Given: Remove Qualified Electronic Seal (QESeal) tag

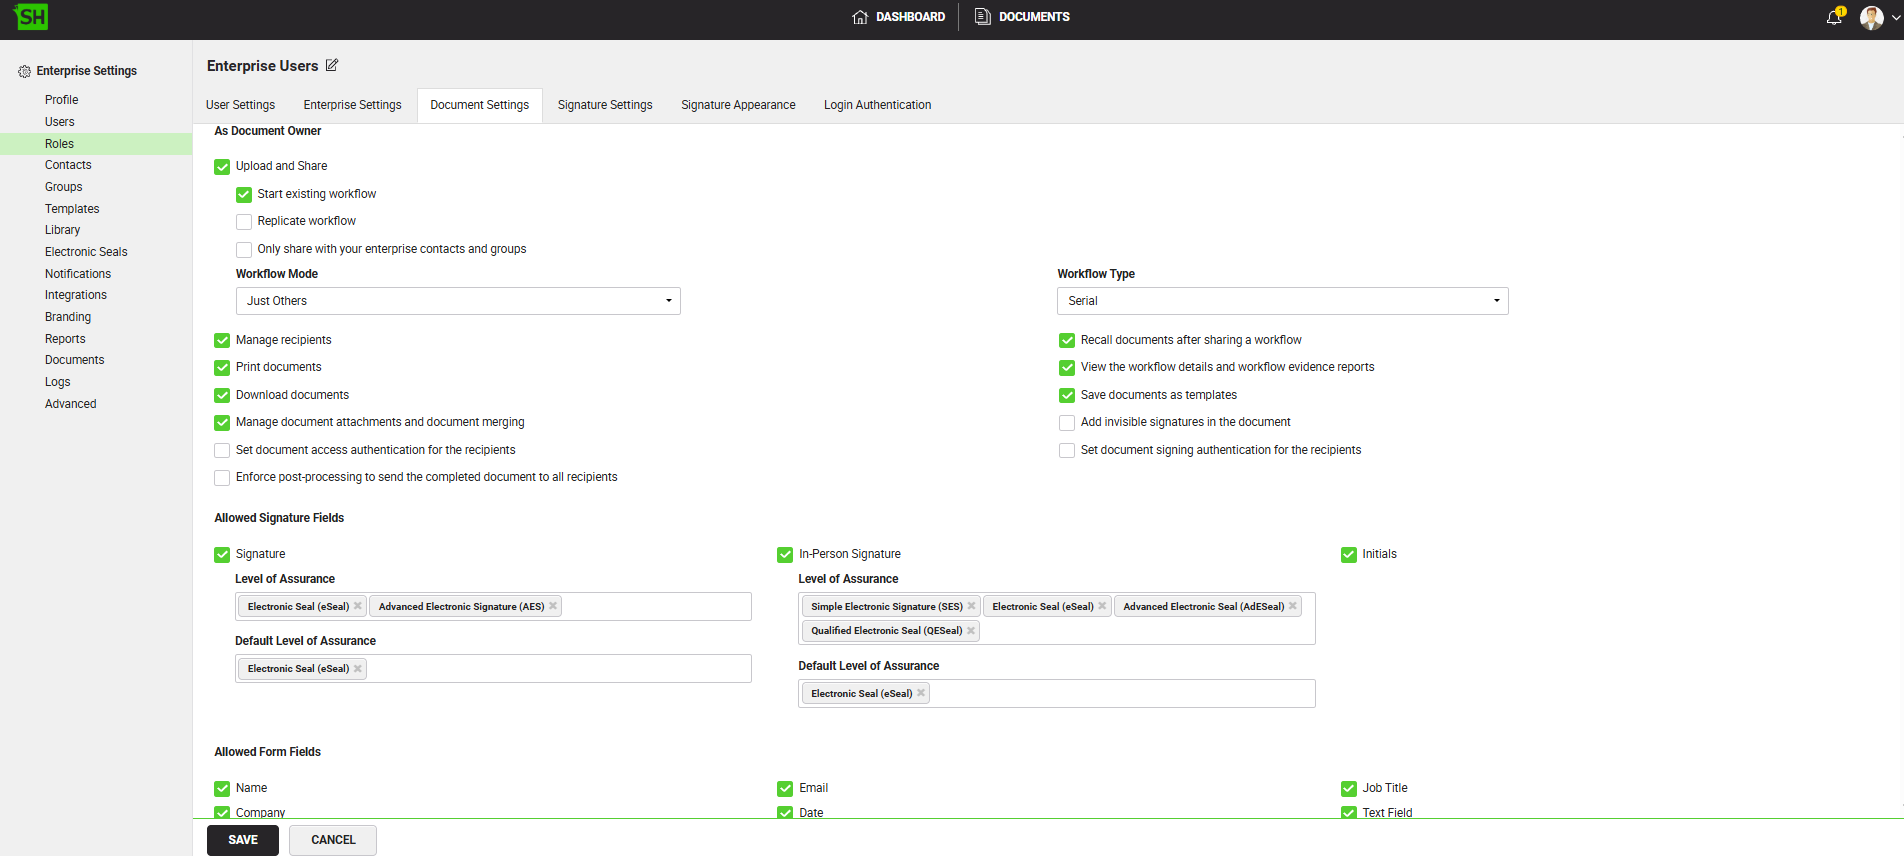Looking at the screenshot, I should pyautogui.click(x=971, y=631).
